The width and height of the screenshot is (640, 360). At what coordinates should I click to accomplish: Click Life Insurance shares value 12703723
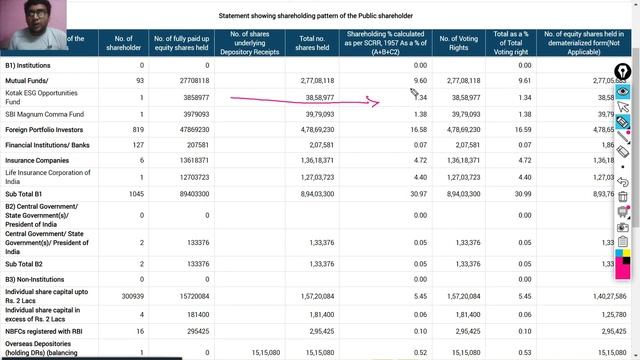pyautogui.click(x=194, y=177)
